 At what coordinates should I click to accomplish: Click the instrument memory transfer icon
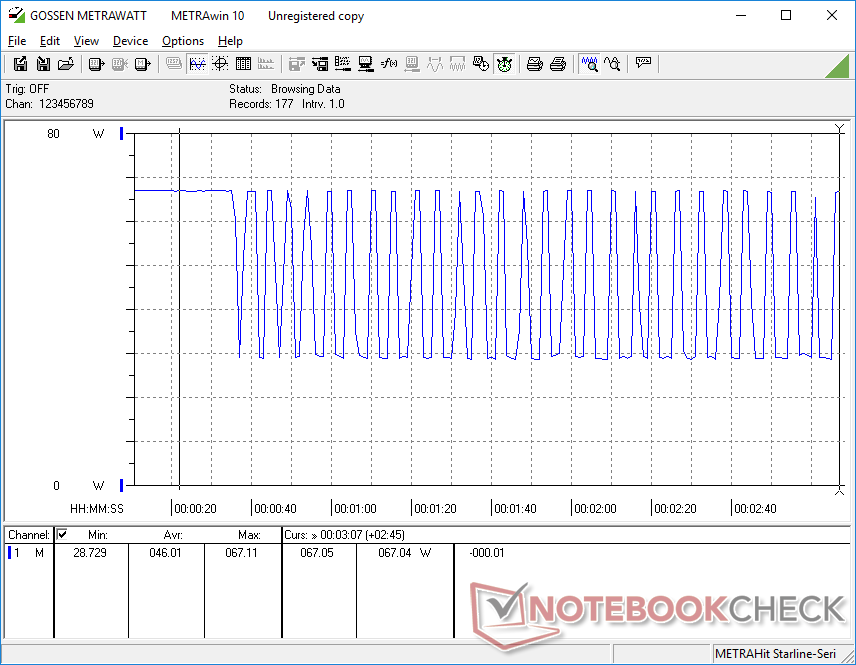(x=142, y=64)
